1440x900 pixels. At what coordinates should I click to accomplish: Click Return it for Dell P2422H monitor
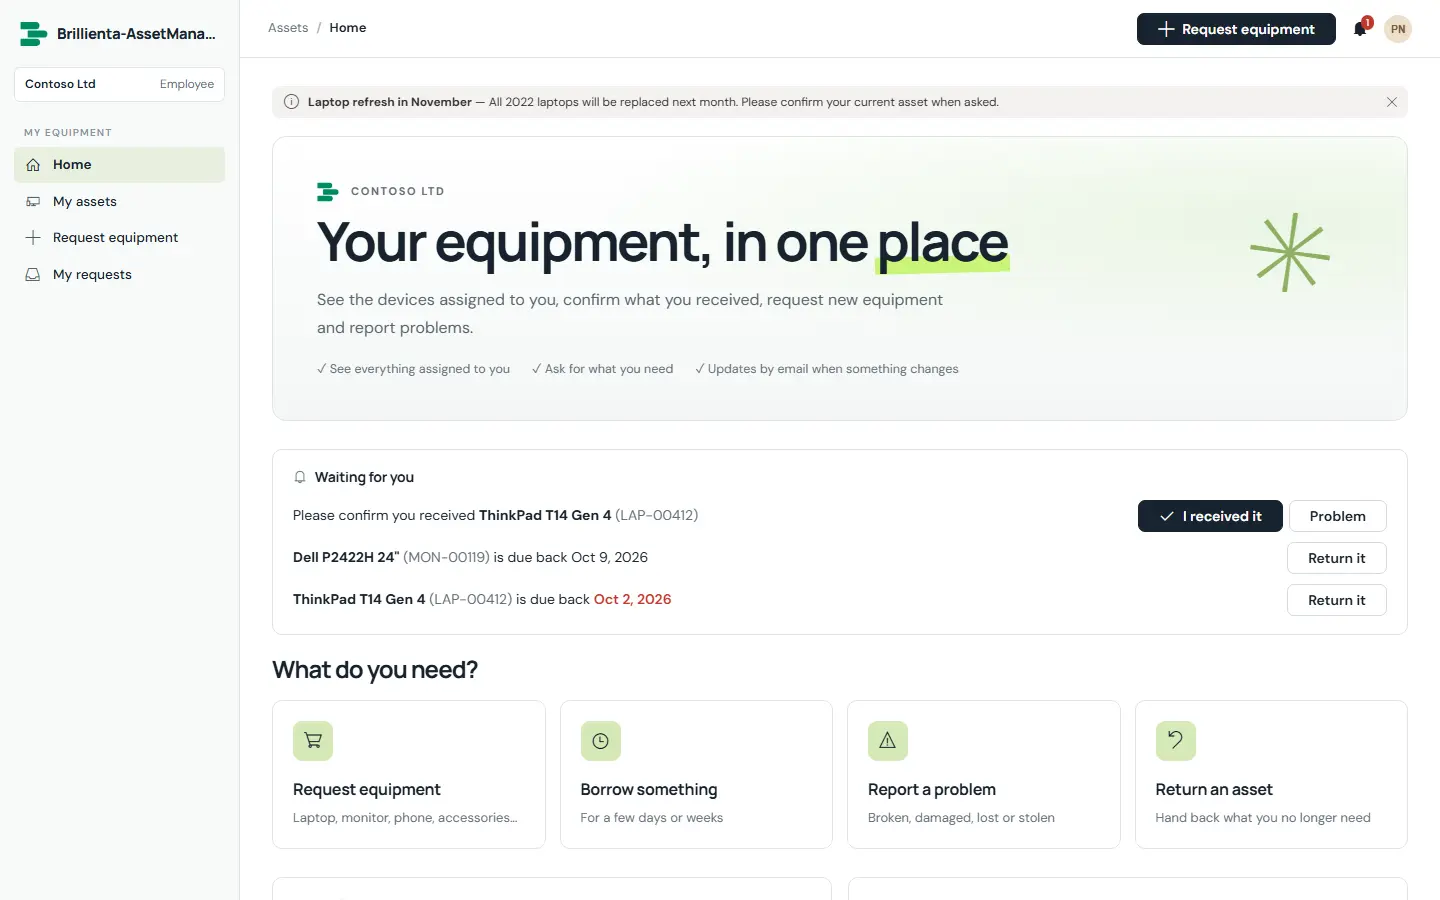tap(1336, 558)
